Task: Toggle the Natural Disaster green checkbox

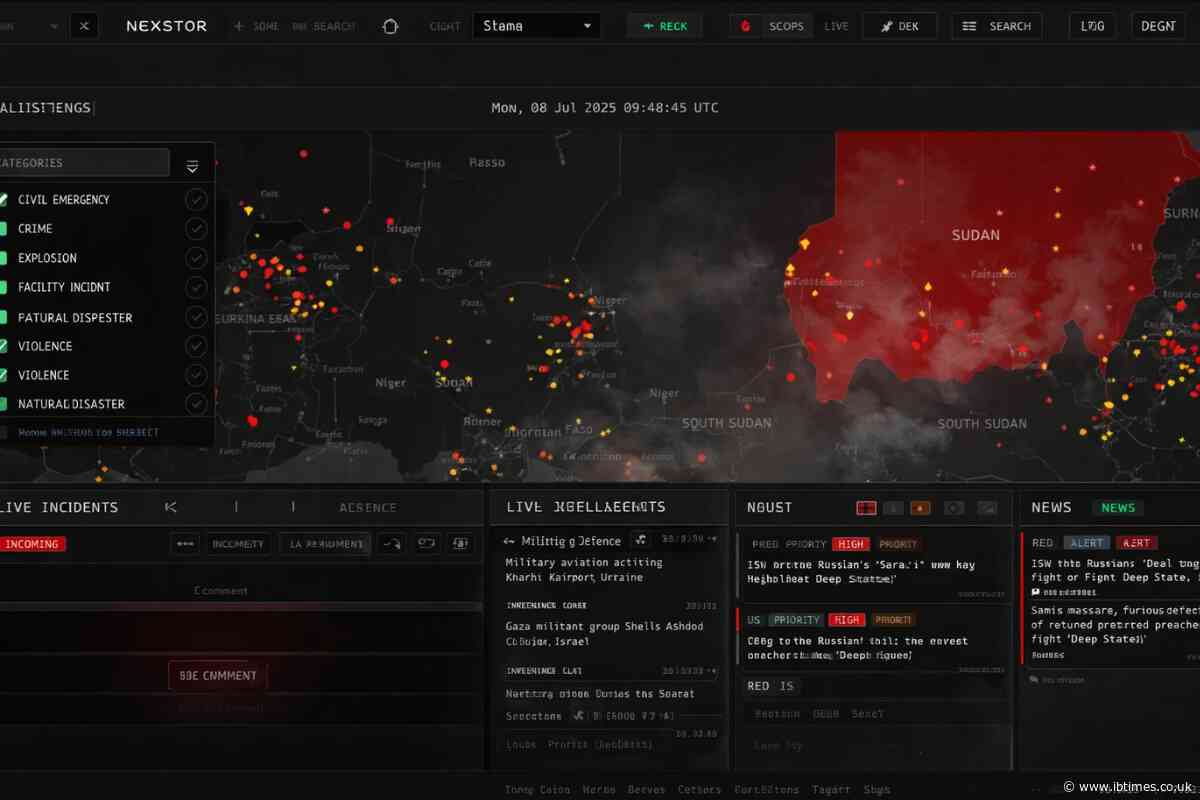Action: coord(3,404)
